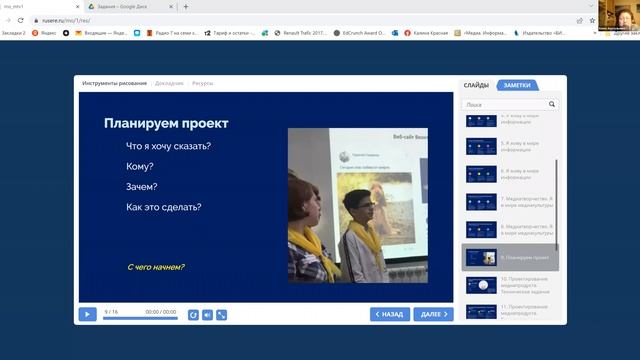Open slide 7 Медиатворчество in the list
This screenshot has width=640, height=360.
(x=510, y=202)
